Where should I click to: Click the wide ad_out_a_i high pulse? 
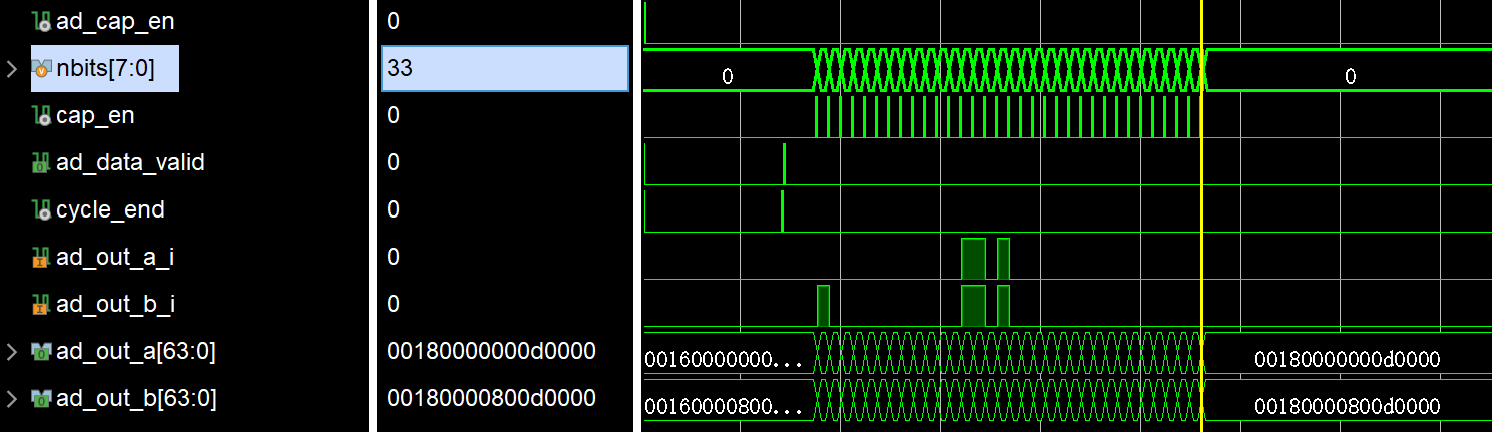point(973,259)
